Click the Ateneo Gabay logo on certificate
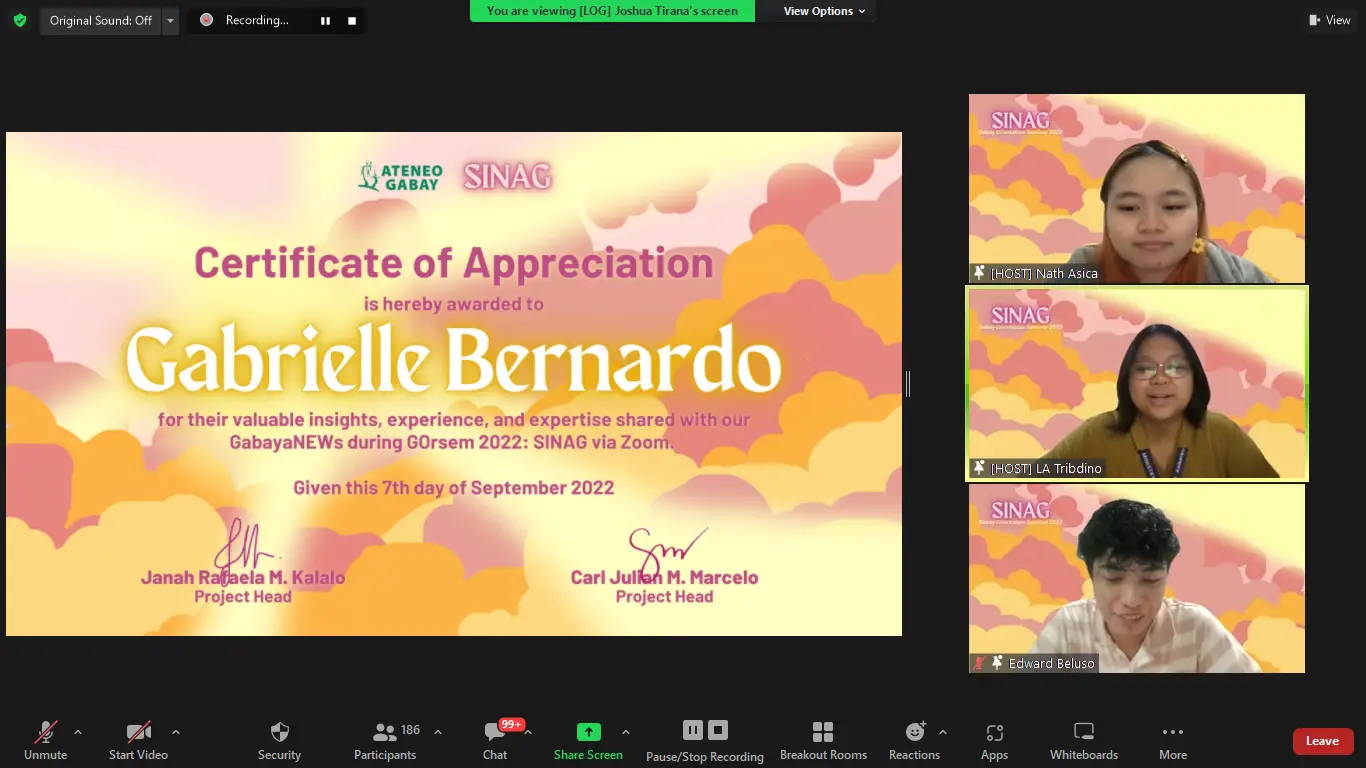This screenshot has width=1366, height=768. pos(400,177)
